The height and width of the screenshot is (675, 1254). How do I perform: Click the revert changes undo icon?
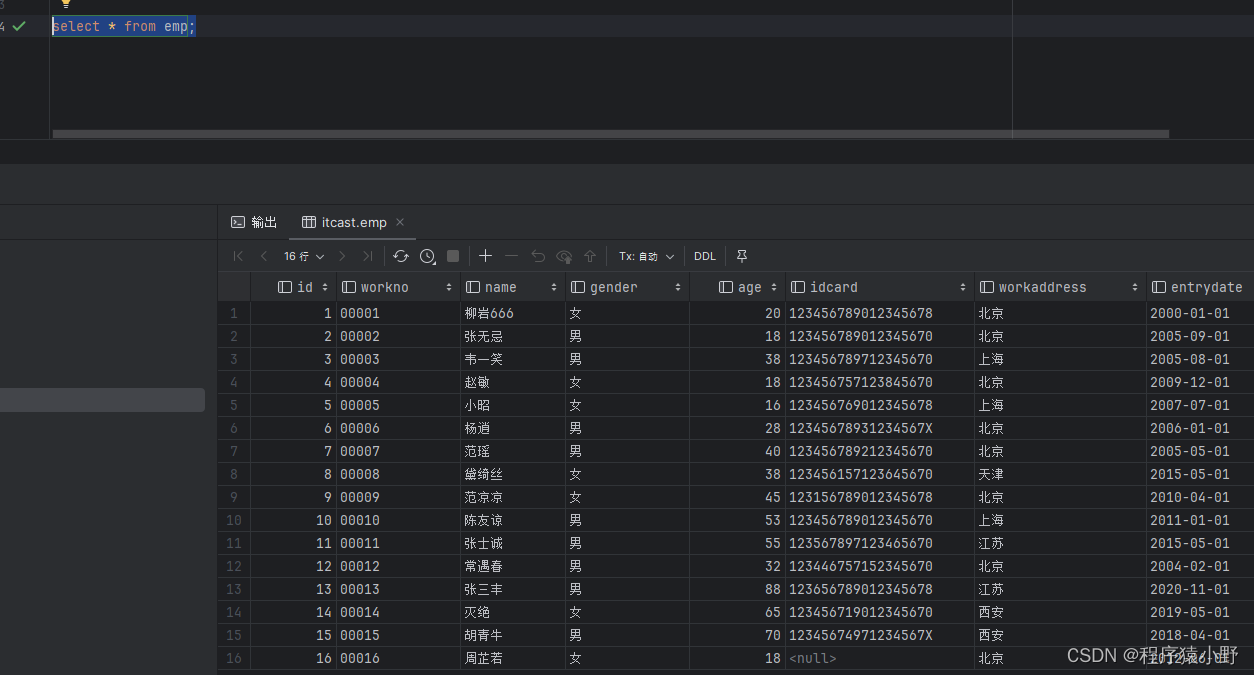(x=538, y=256)
